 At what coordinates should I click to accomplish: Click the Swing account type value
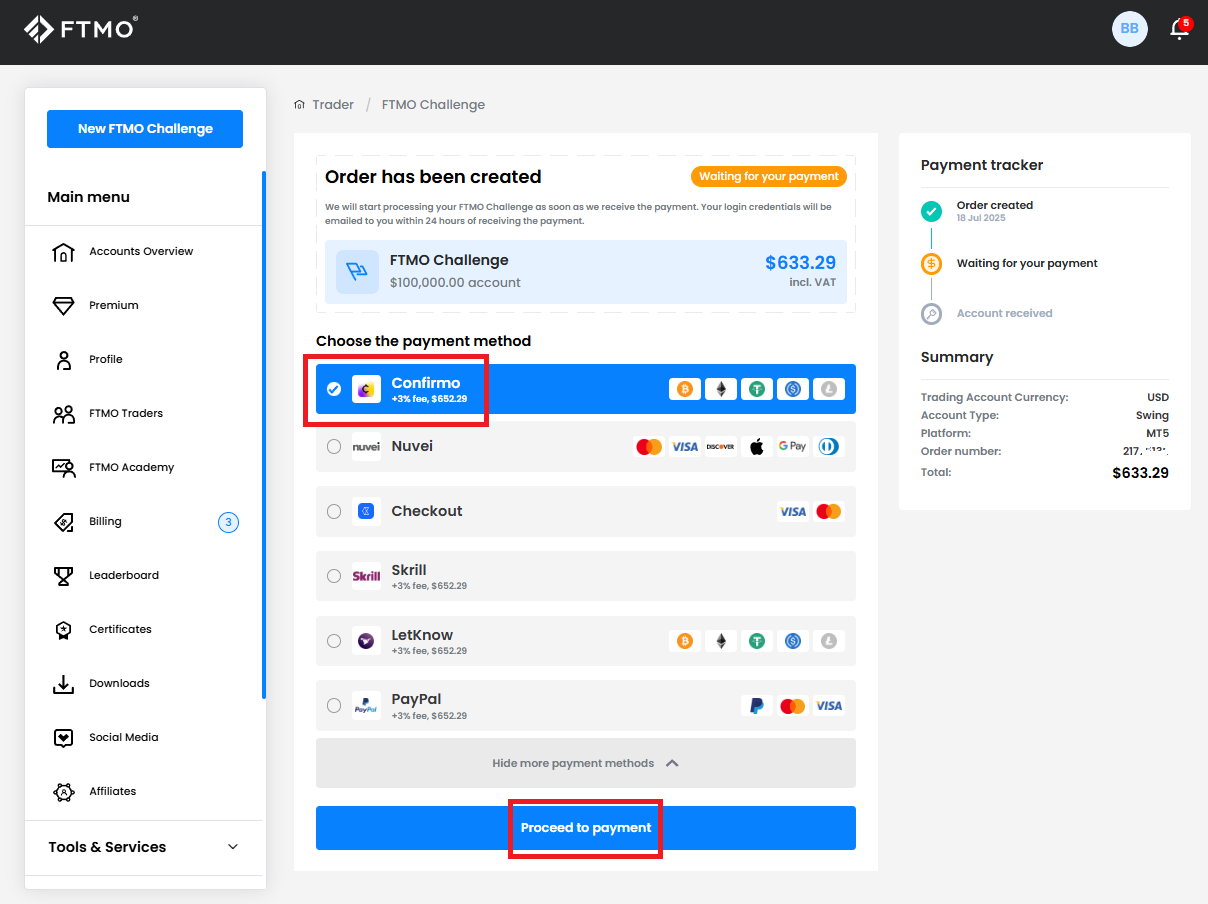coord(1152,416)
